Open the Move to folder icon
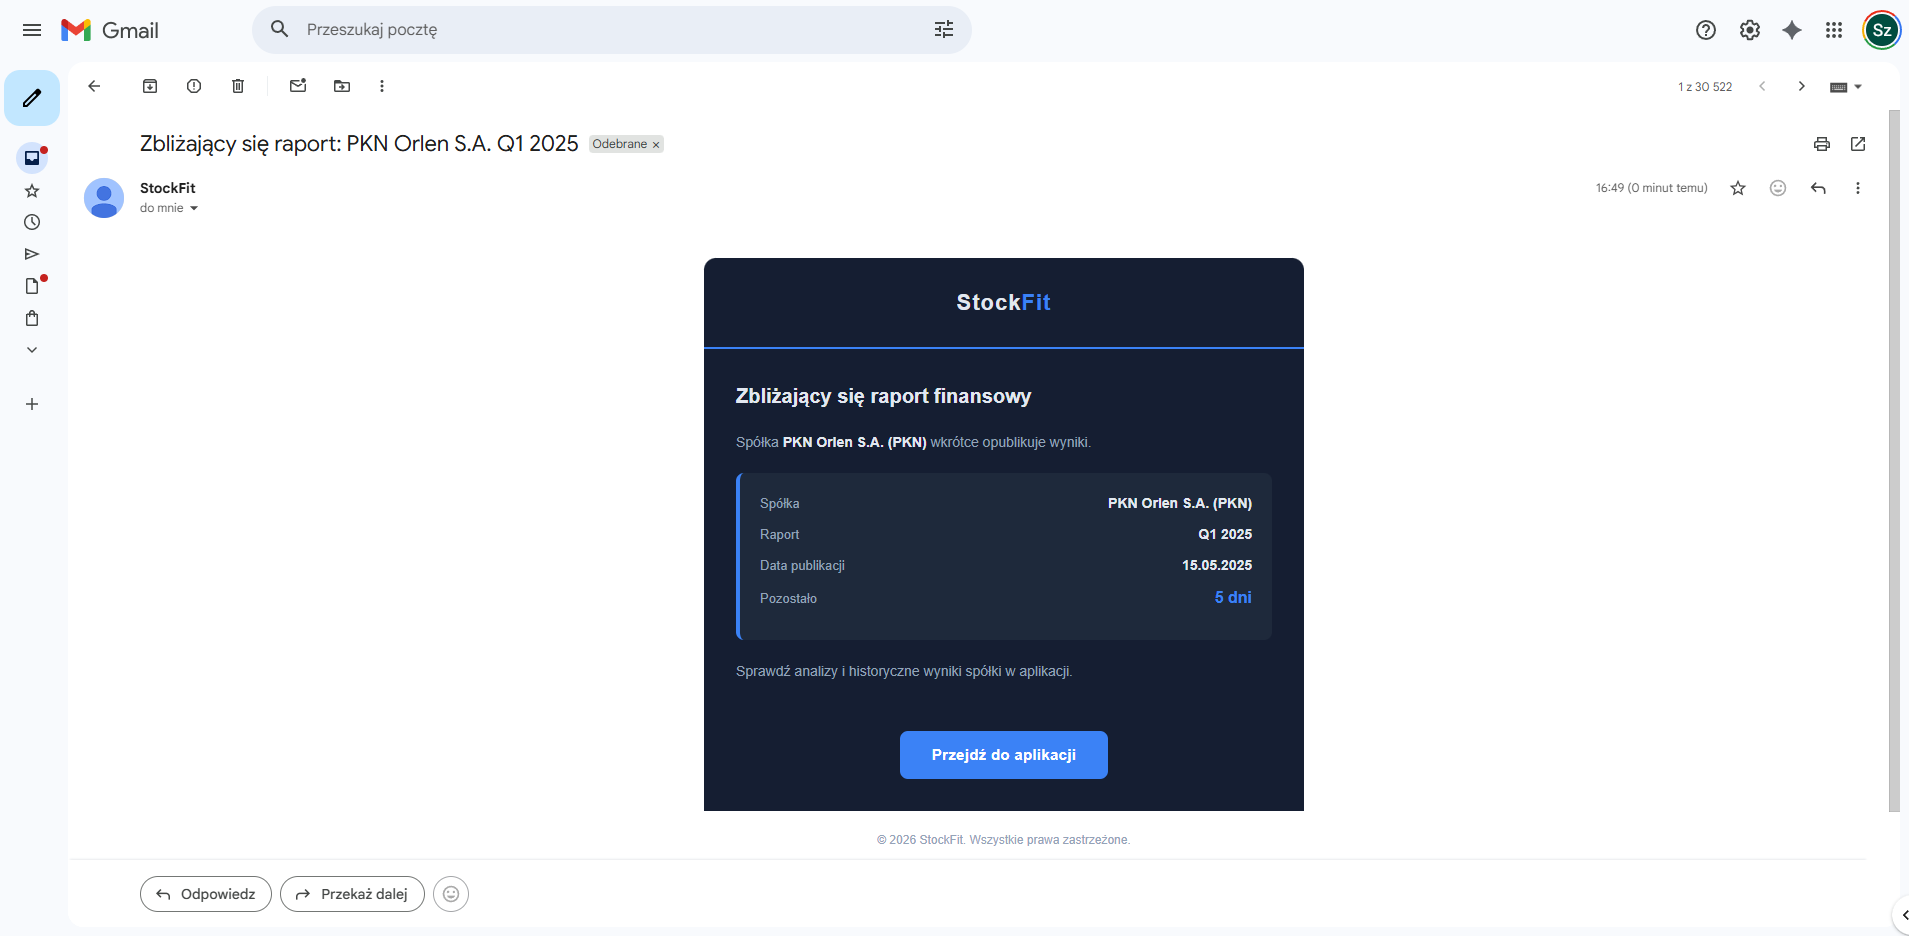Viewport: 1909px width, 936px height. [342, 86]
